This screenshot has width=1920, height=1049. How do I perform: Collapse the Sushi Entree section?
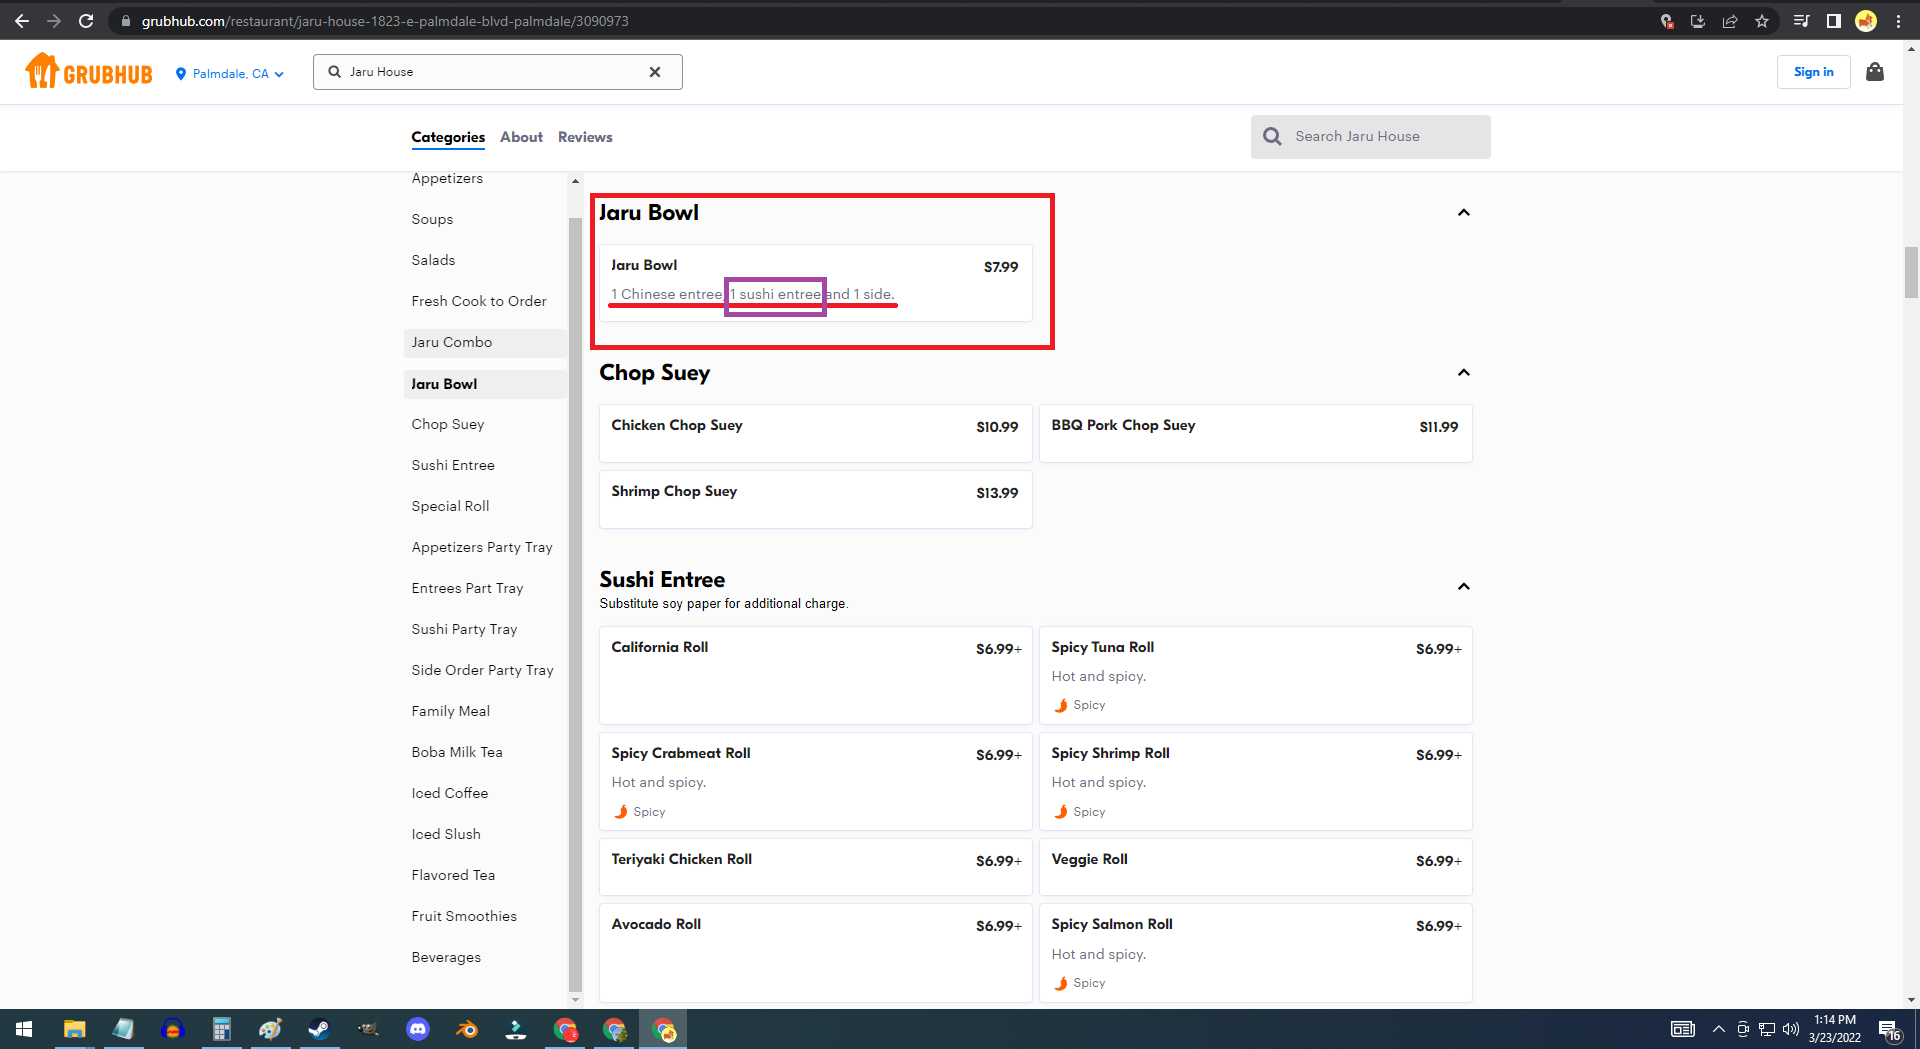(1463, 587)
